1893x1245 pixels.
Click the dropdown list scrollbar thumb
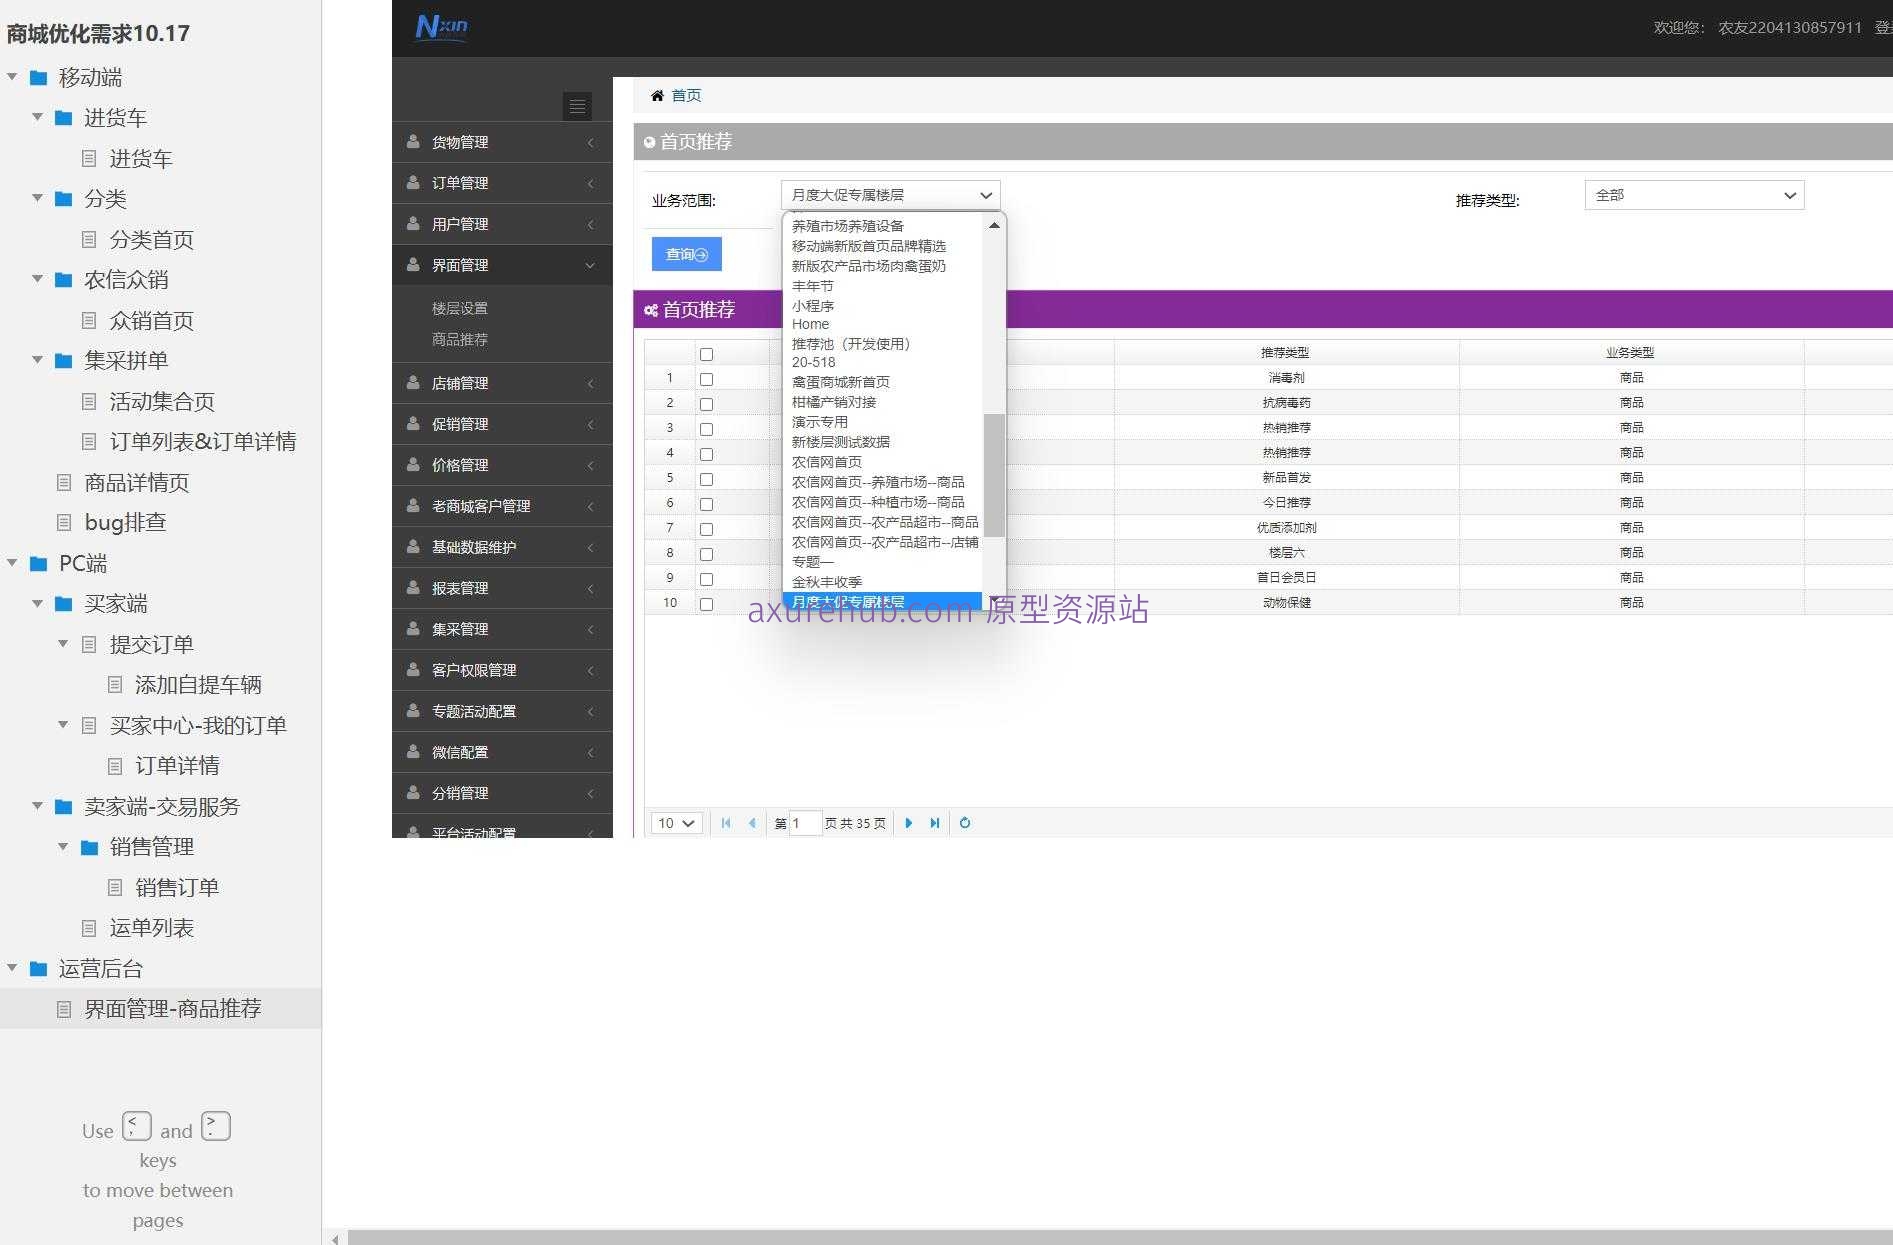993,475
